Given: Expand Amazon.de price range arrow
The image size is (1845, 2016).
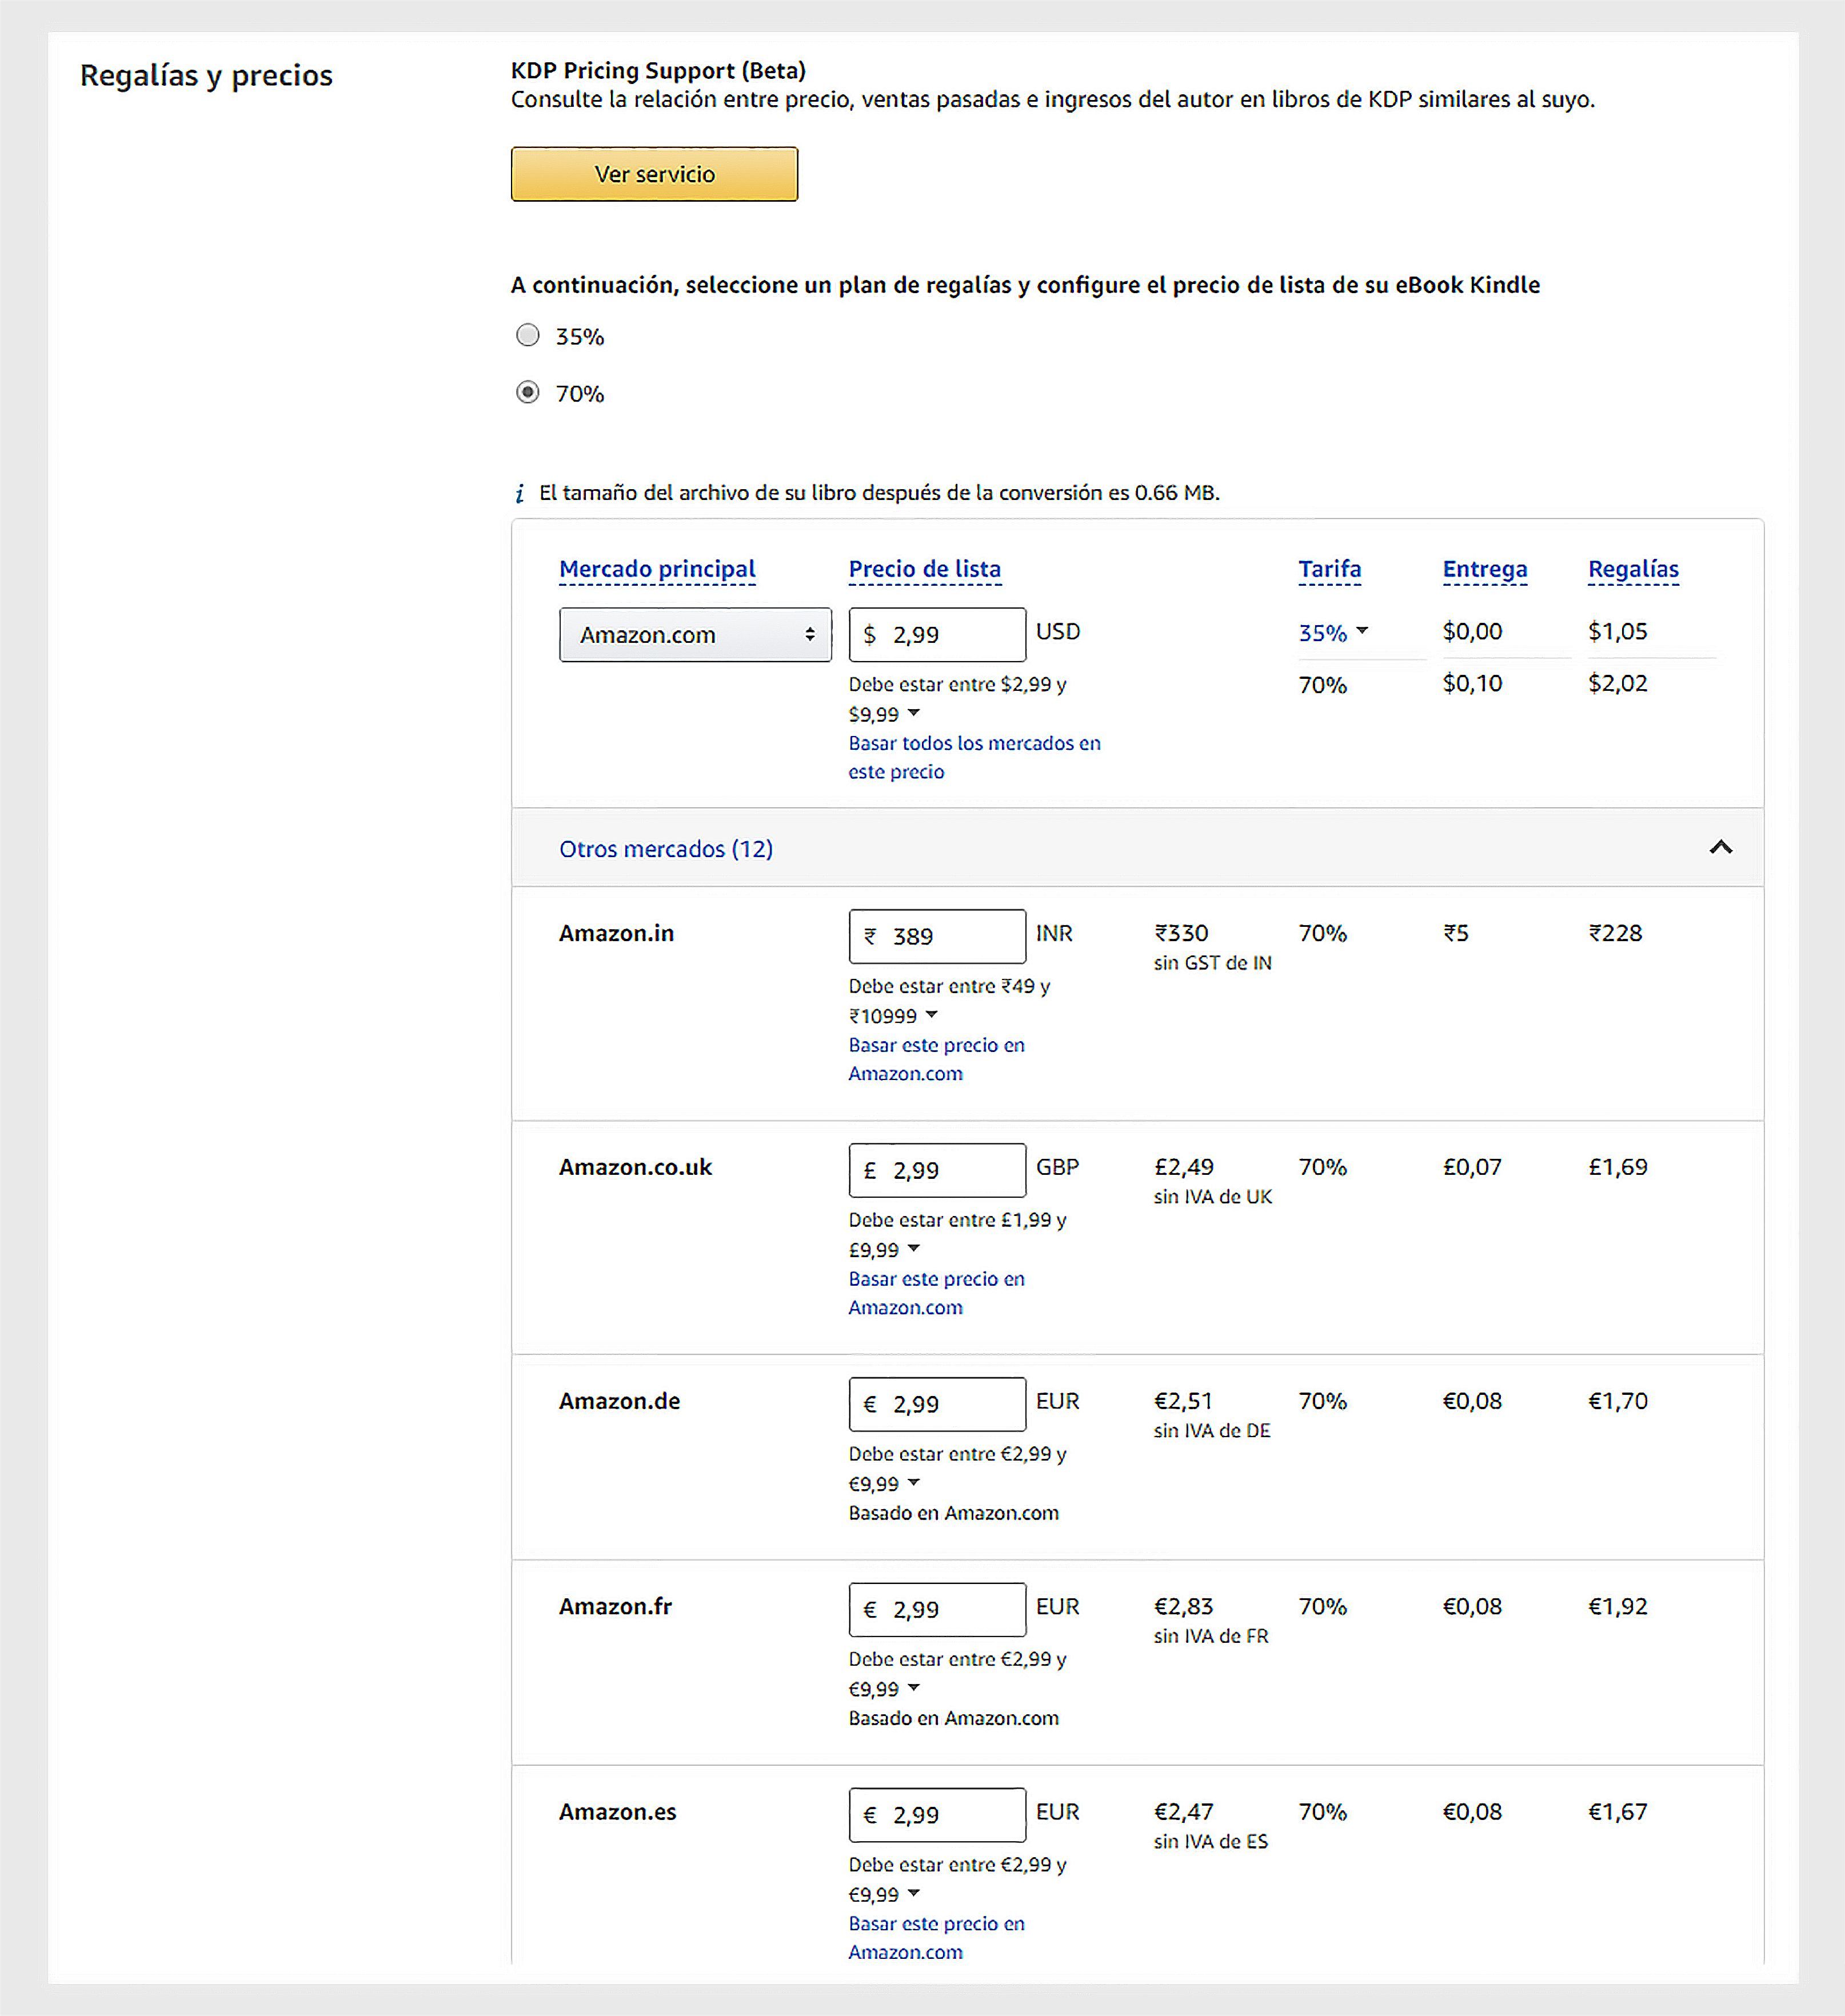Looking at the screenshot, I should point(913,1483).
